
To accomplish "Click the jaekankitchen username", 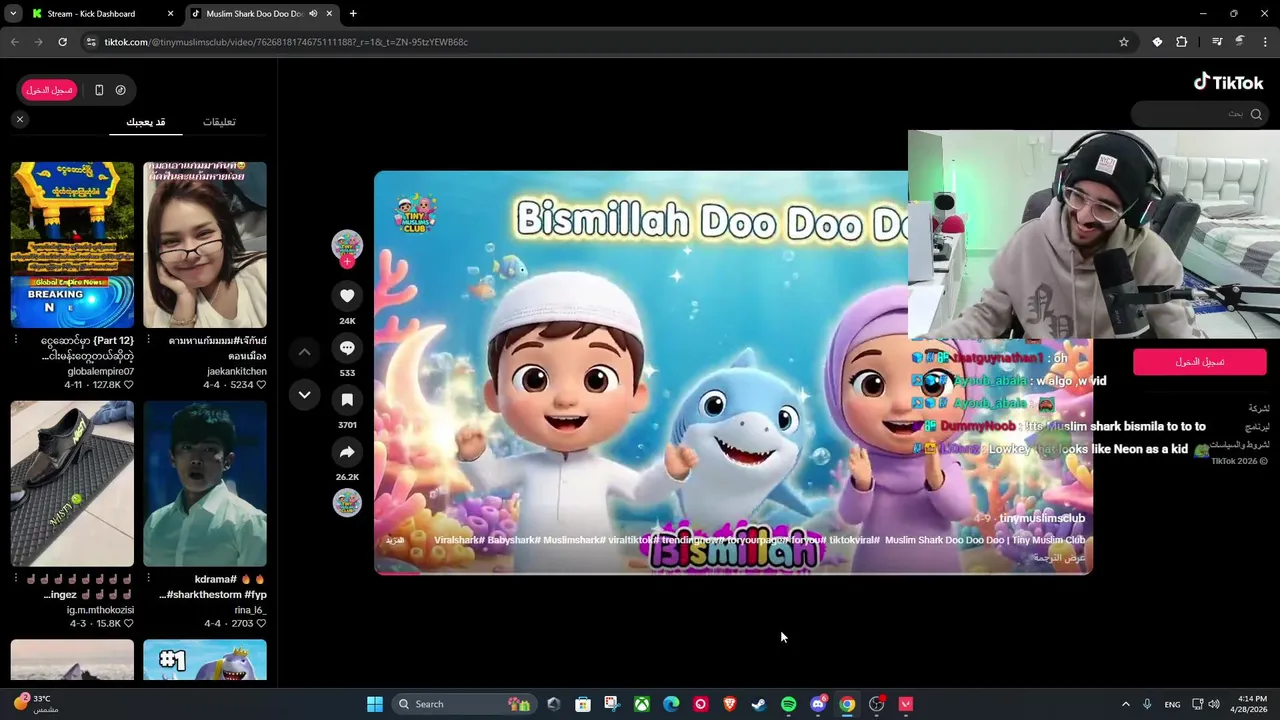I will click(236, 371).
